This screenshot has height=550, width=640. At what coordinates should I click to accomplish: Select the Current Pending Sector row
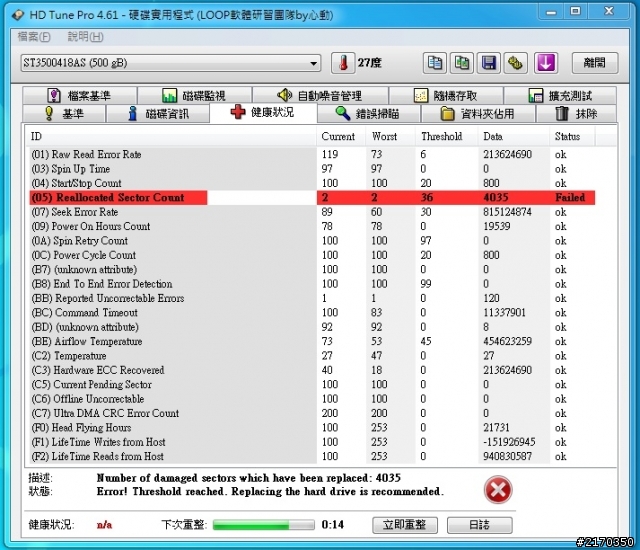(x=312, y=384)
